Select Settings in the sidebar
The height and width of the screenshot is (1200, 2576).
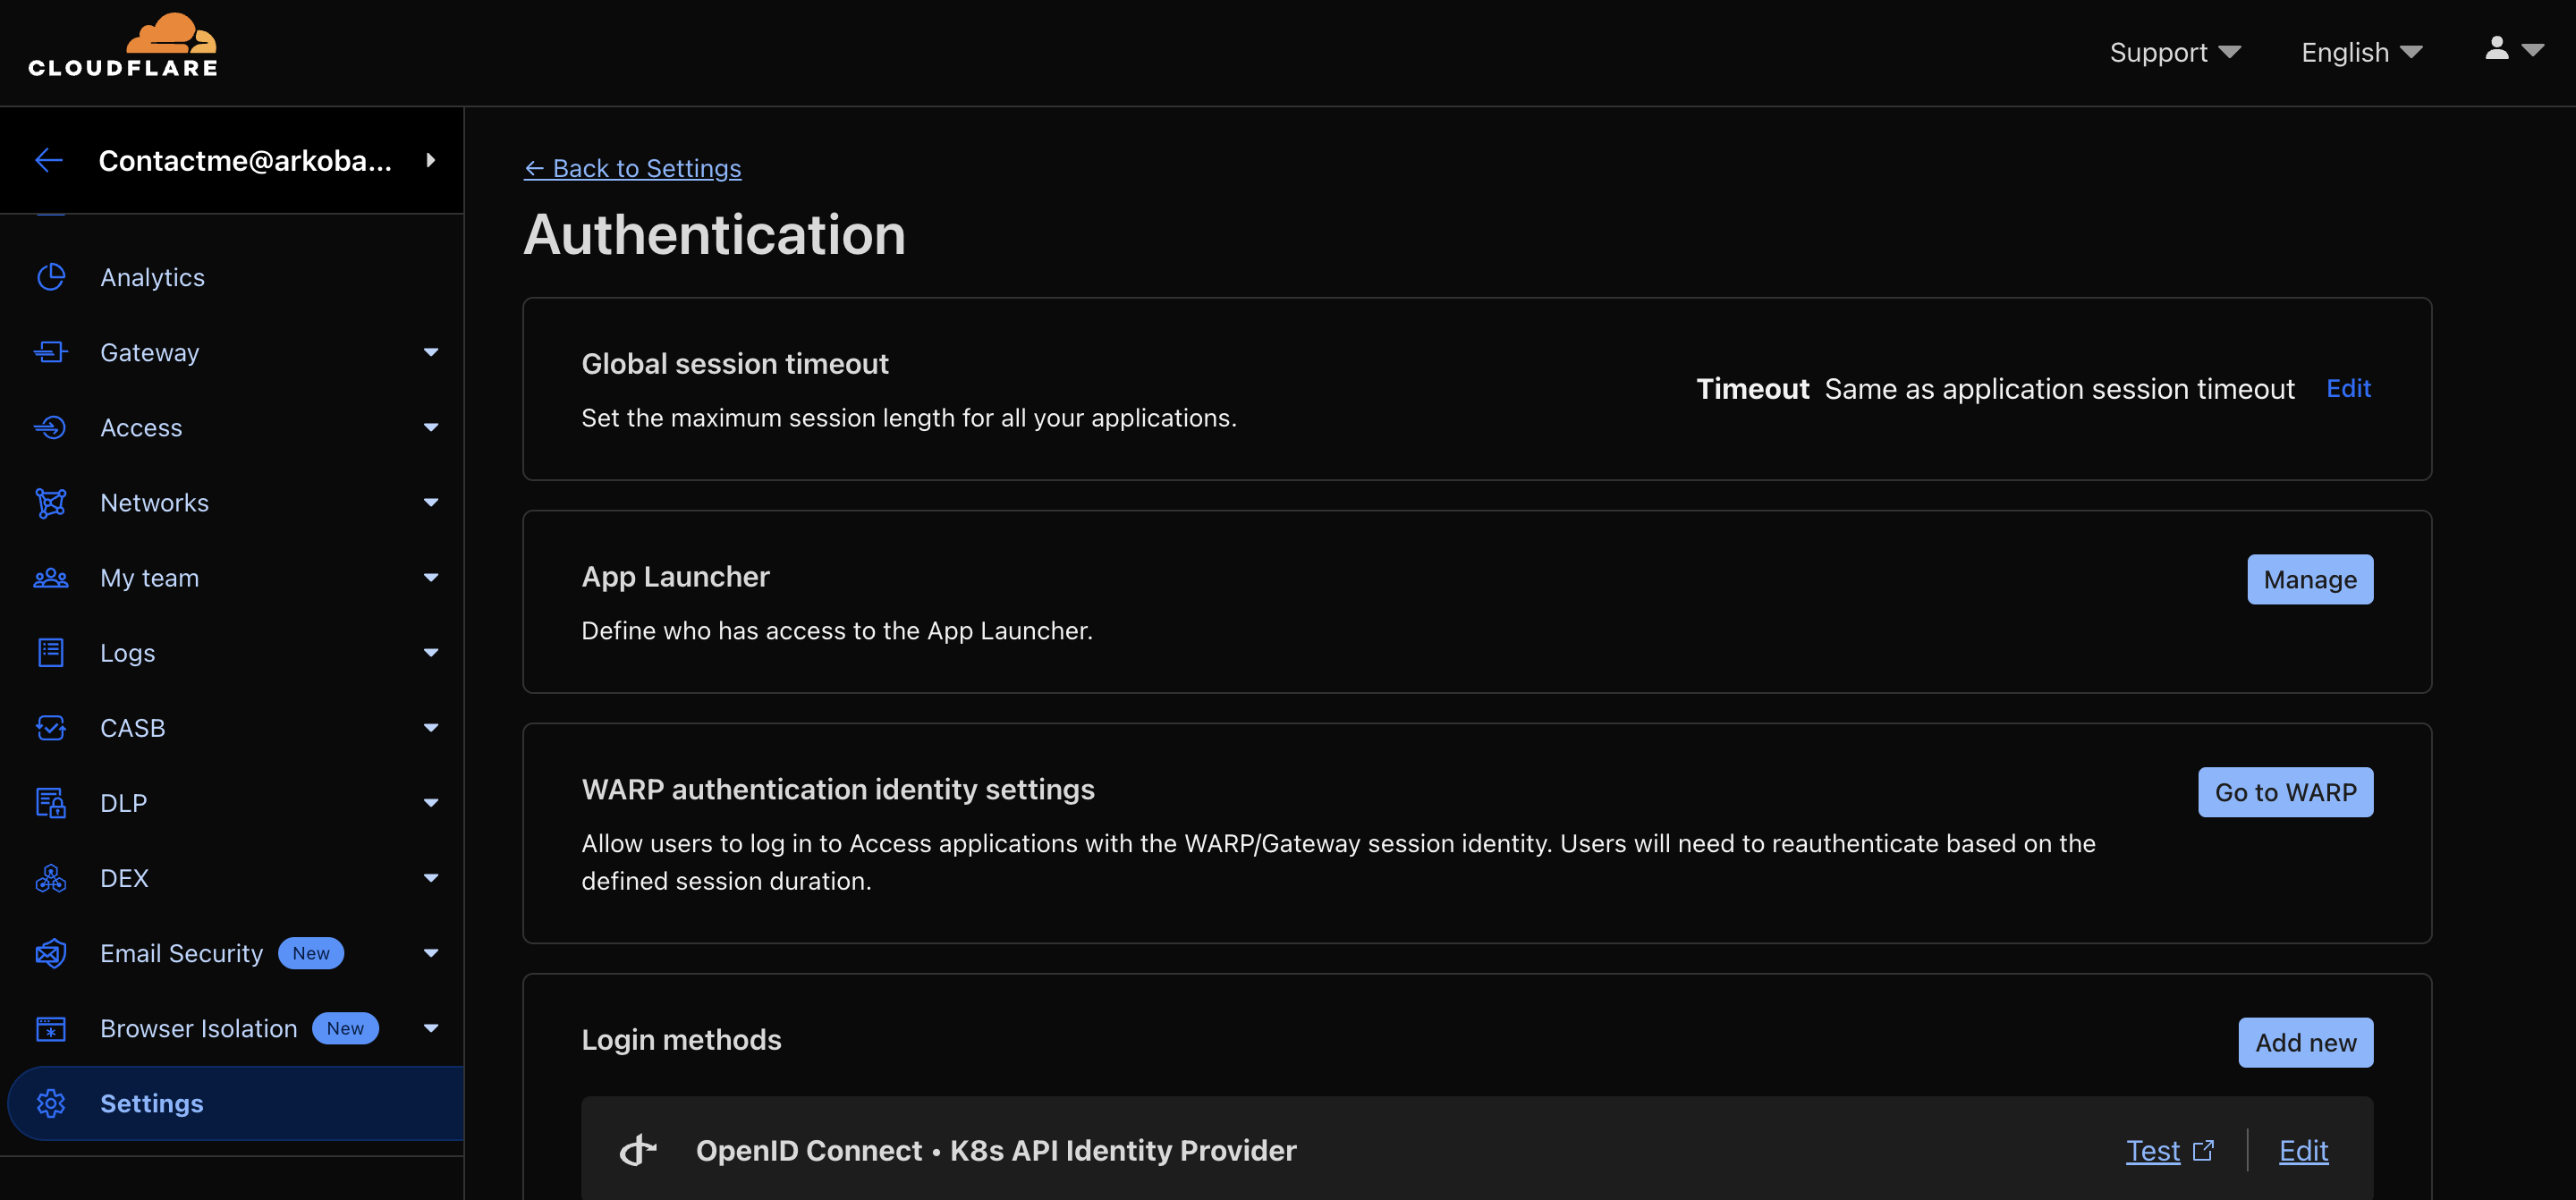coord(152,1103)
